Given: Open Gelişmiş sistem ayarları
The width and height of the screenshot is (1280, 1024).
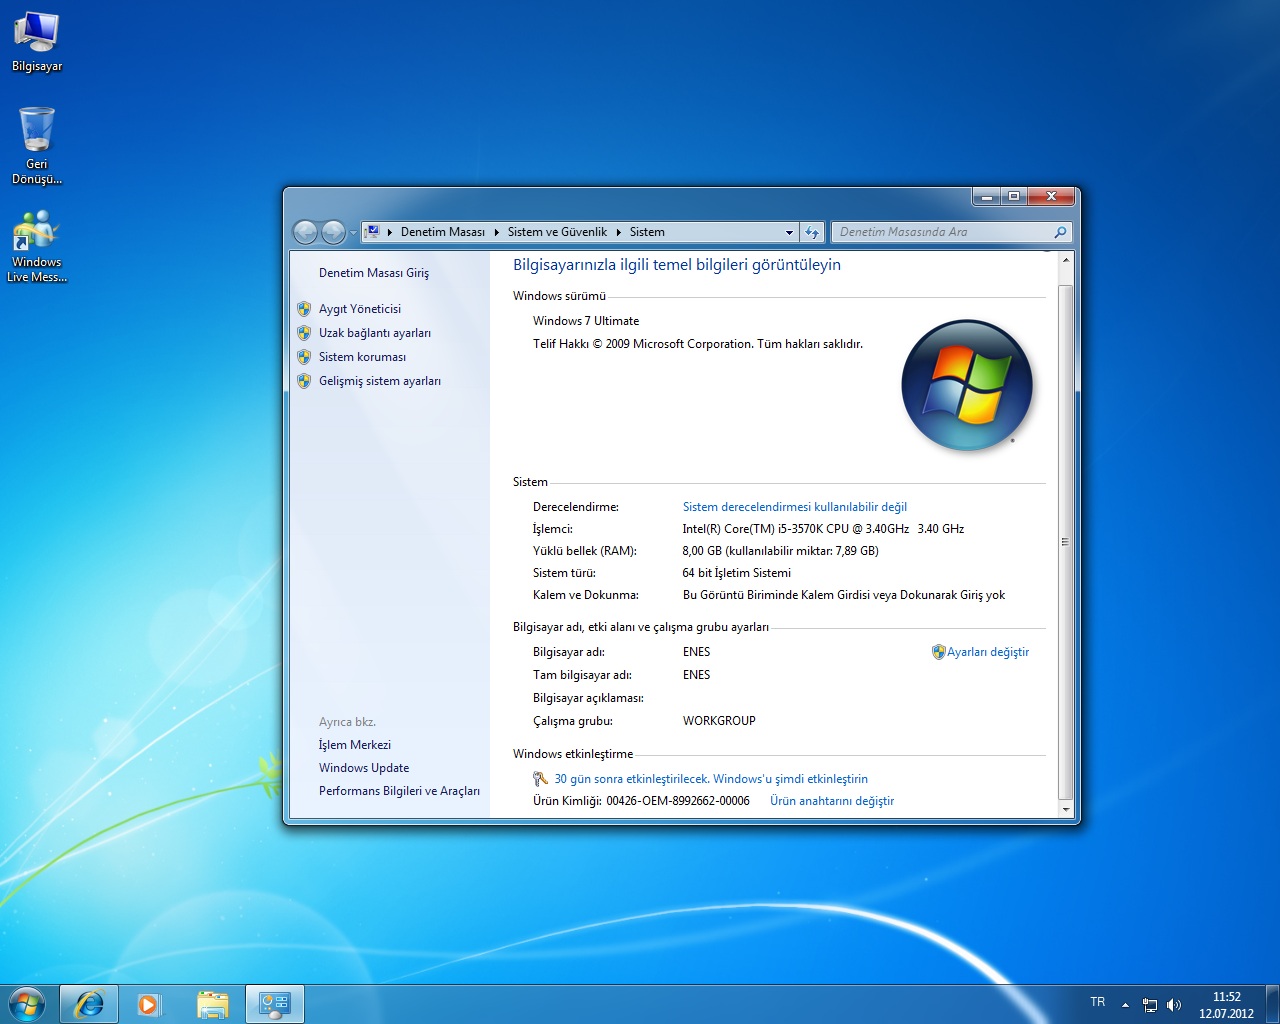Looking at the screenshot, I should 380,381.
